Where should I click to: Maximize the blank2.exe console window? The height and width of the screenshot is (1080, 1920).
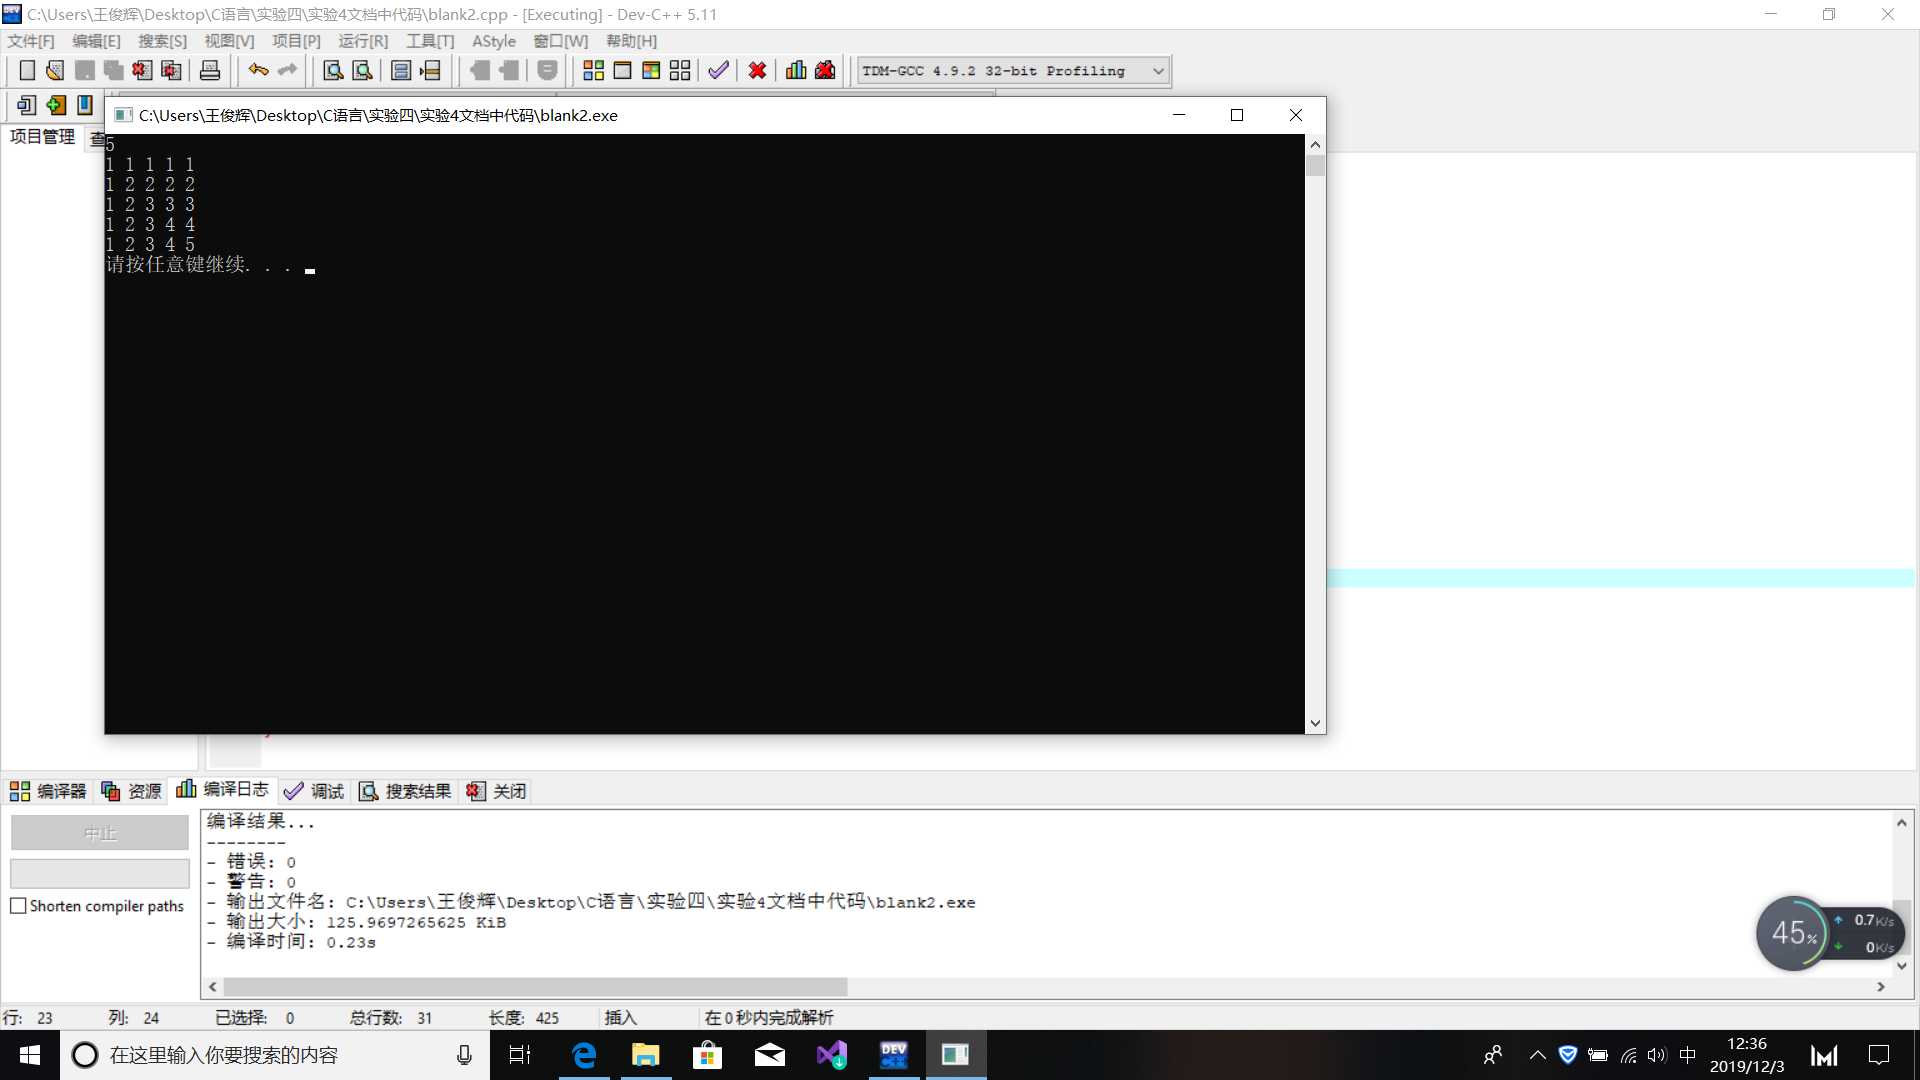1237,115
